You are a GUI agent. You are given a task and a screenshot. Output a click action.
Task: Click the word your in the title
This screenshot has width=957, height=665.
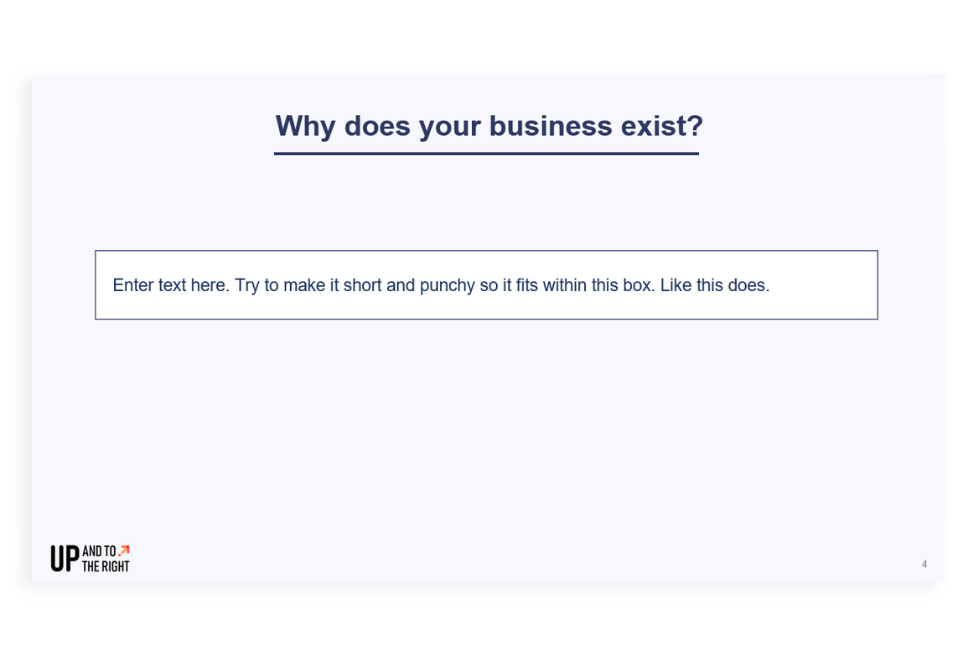pos(450,127)
